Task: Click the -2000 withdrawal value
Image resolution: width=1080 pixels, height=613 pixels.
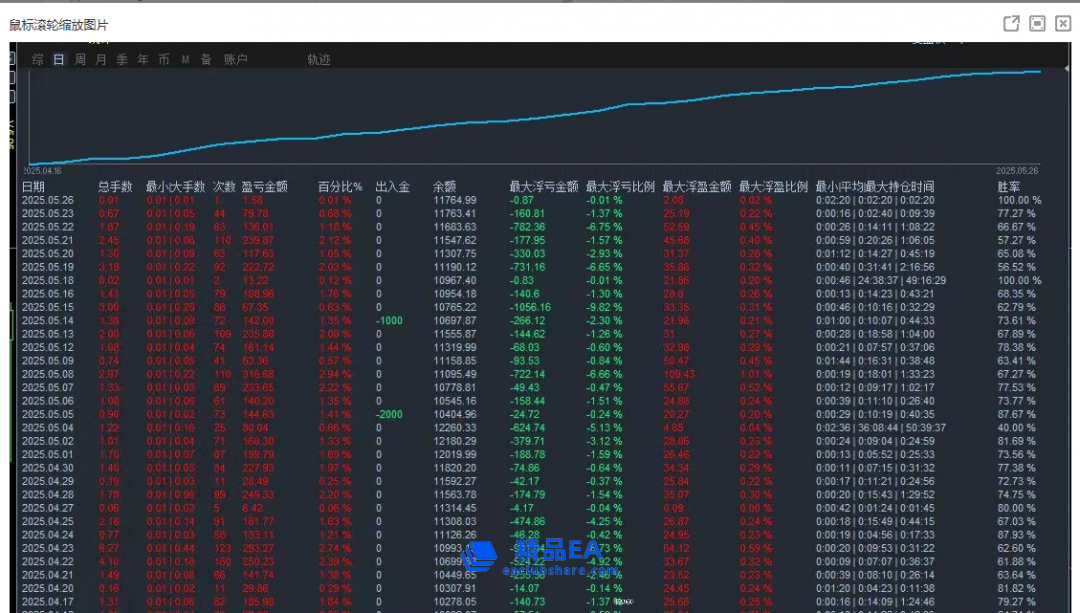Action: point(389,414)
